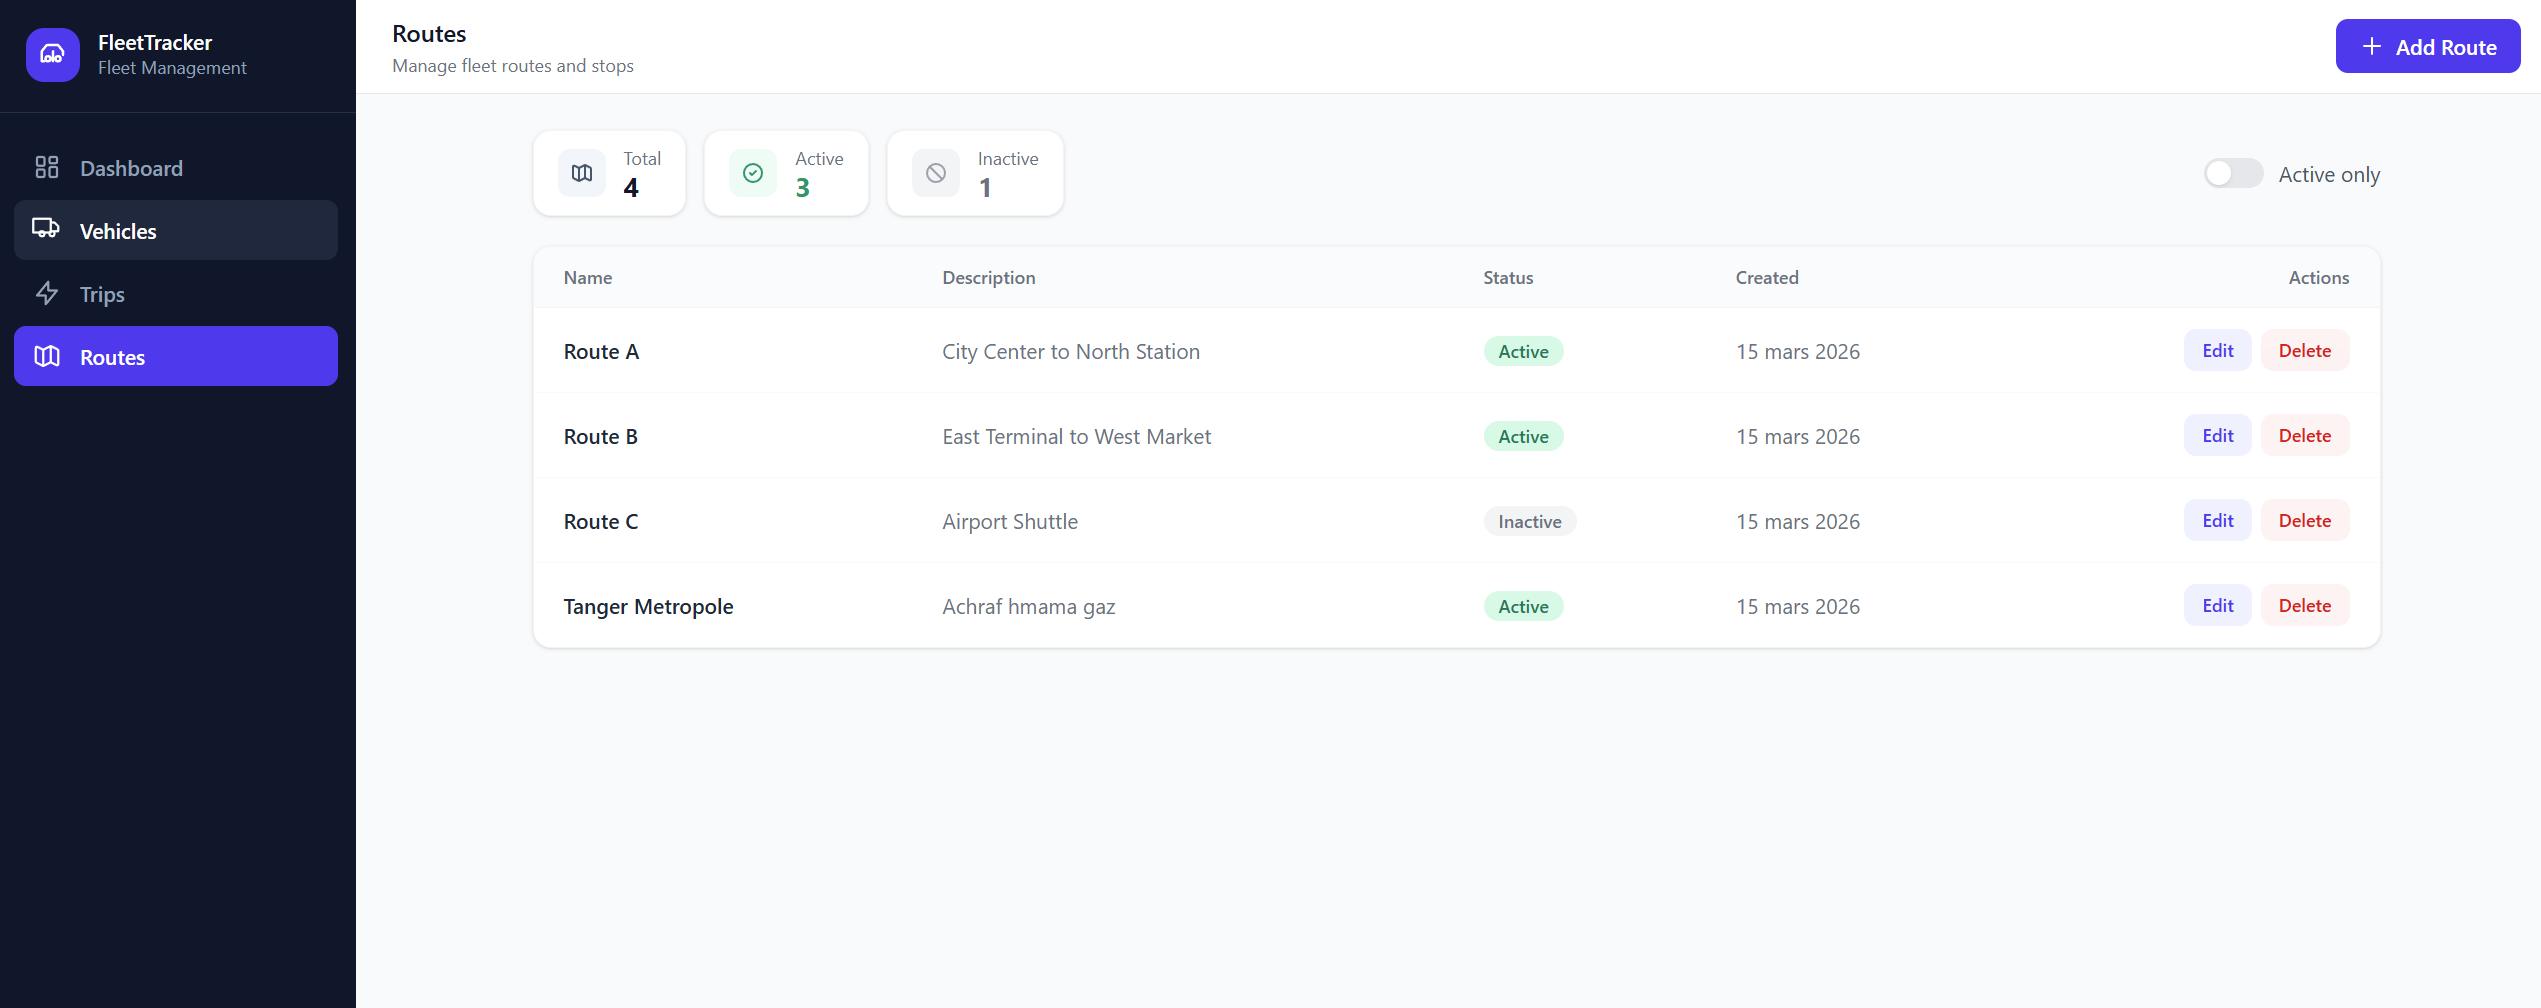Viewport: 2541px width, 1008px height.
Task: Select the Trips lightning bolt icon
Action: pos(48,293)
